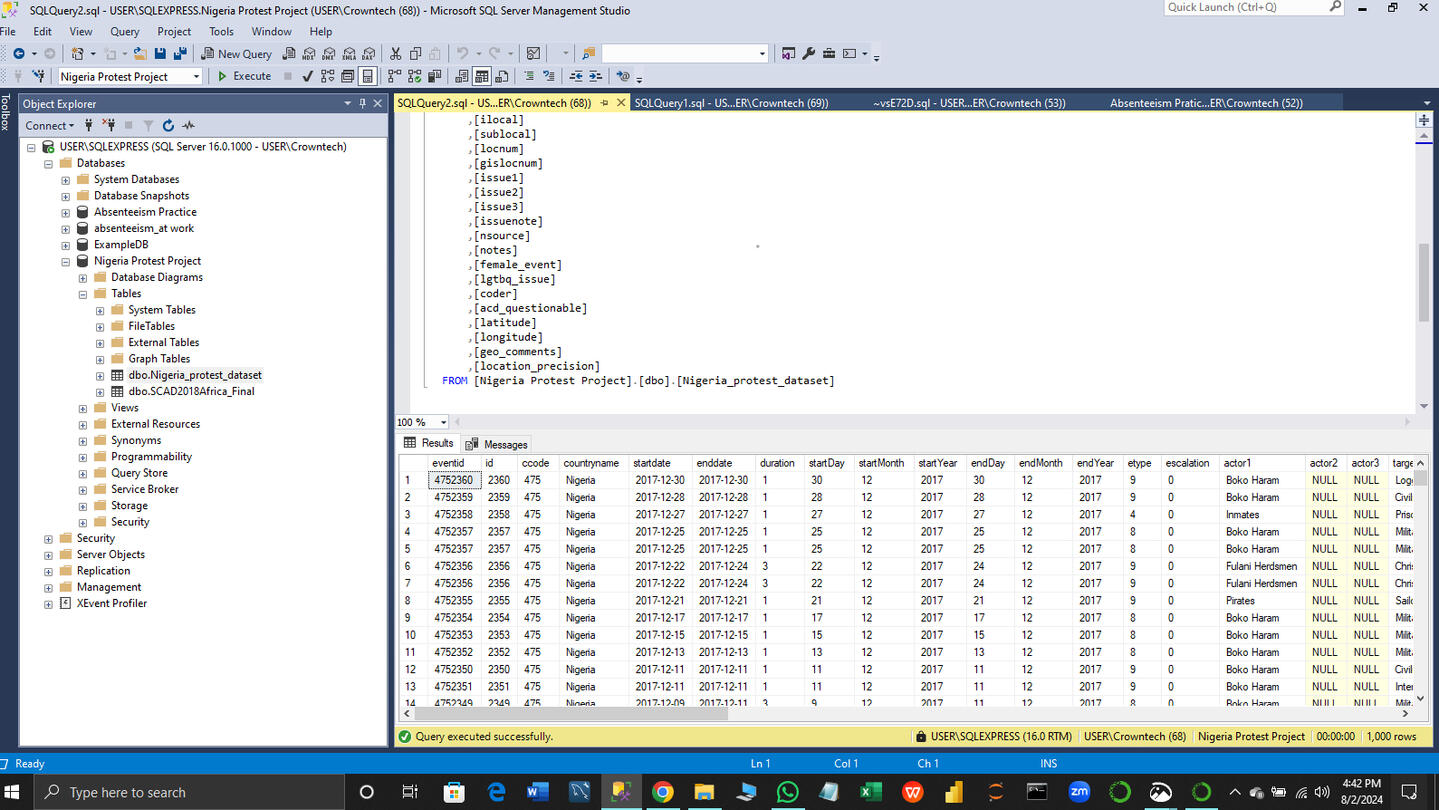The image size is (1439, 810).
Task: Open the Nigeria Protest Project database dropdown
Action: point(196,77)
